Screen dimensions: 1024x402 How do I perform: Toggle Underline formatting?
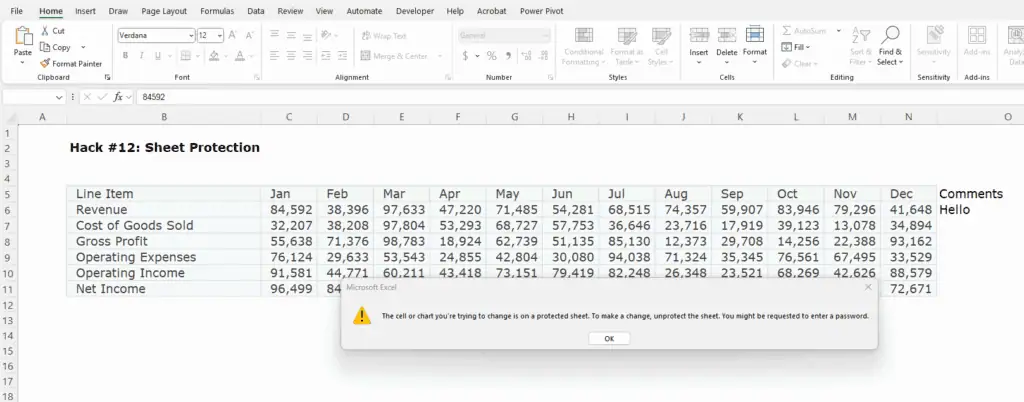point(157,56)
